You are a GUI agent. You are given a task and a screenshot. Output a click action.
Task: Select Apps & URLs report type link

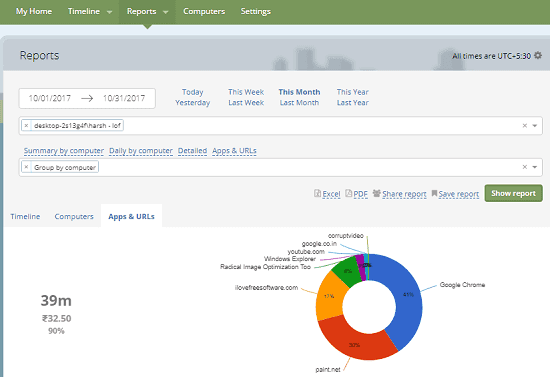click(234, 151)
